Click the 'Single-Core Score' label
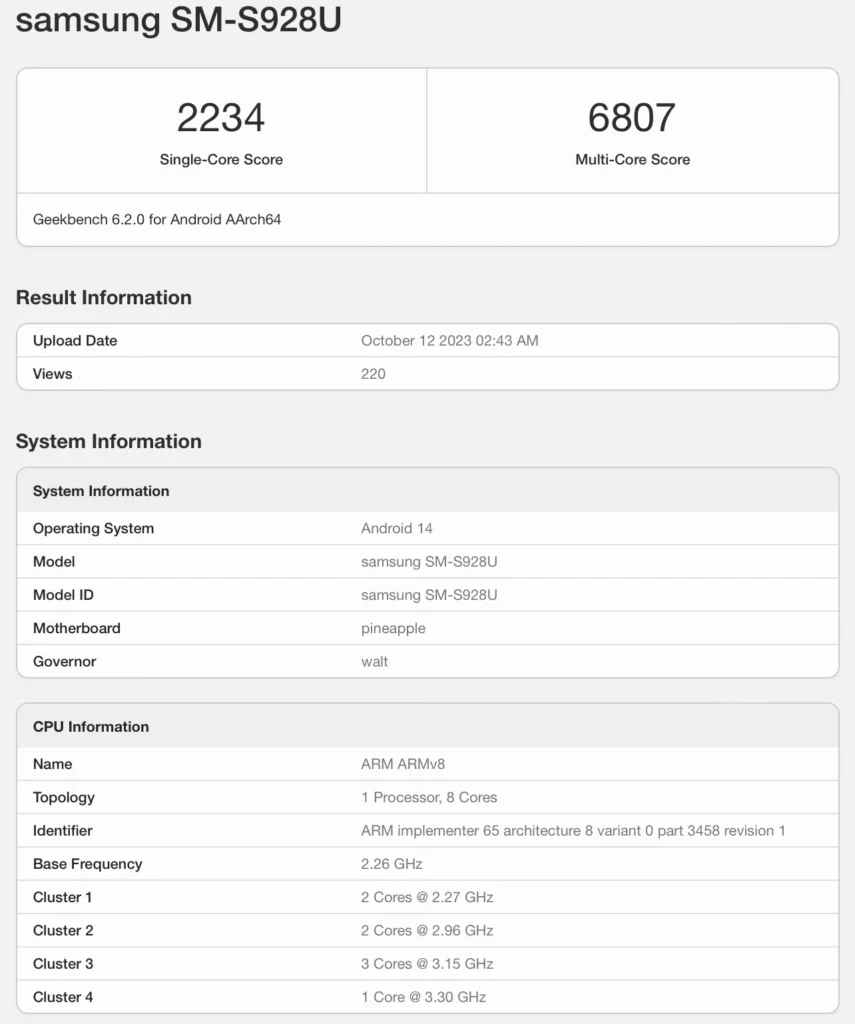 pyautogui.click(x=221, y=159)
